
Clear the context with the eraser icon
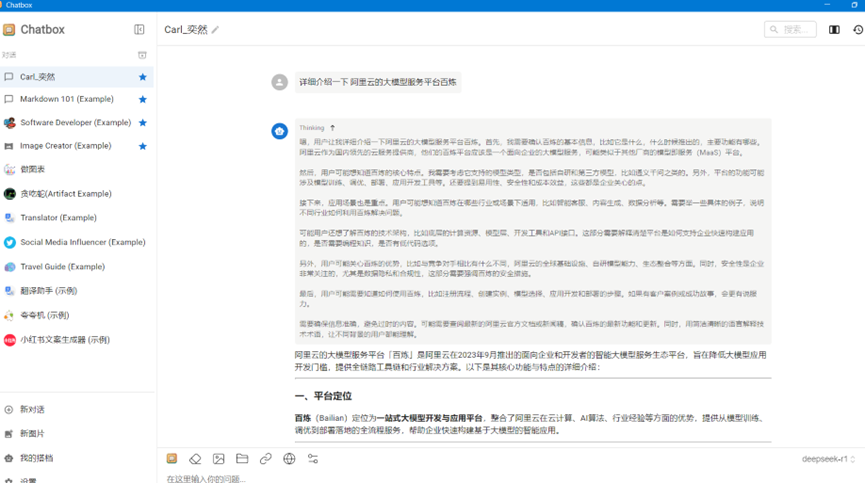click(x=195, y=459)
